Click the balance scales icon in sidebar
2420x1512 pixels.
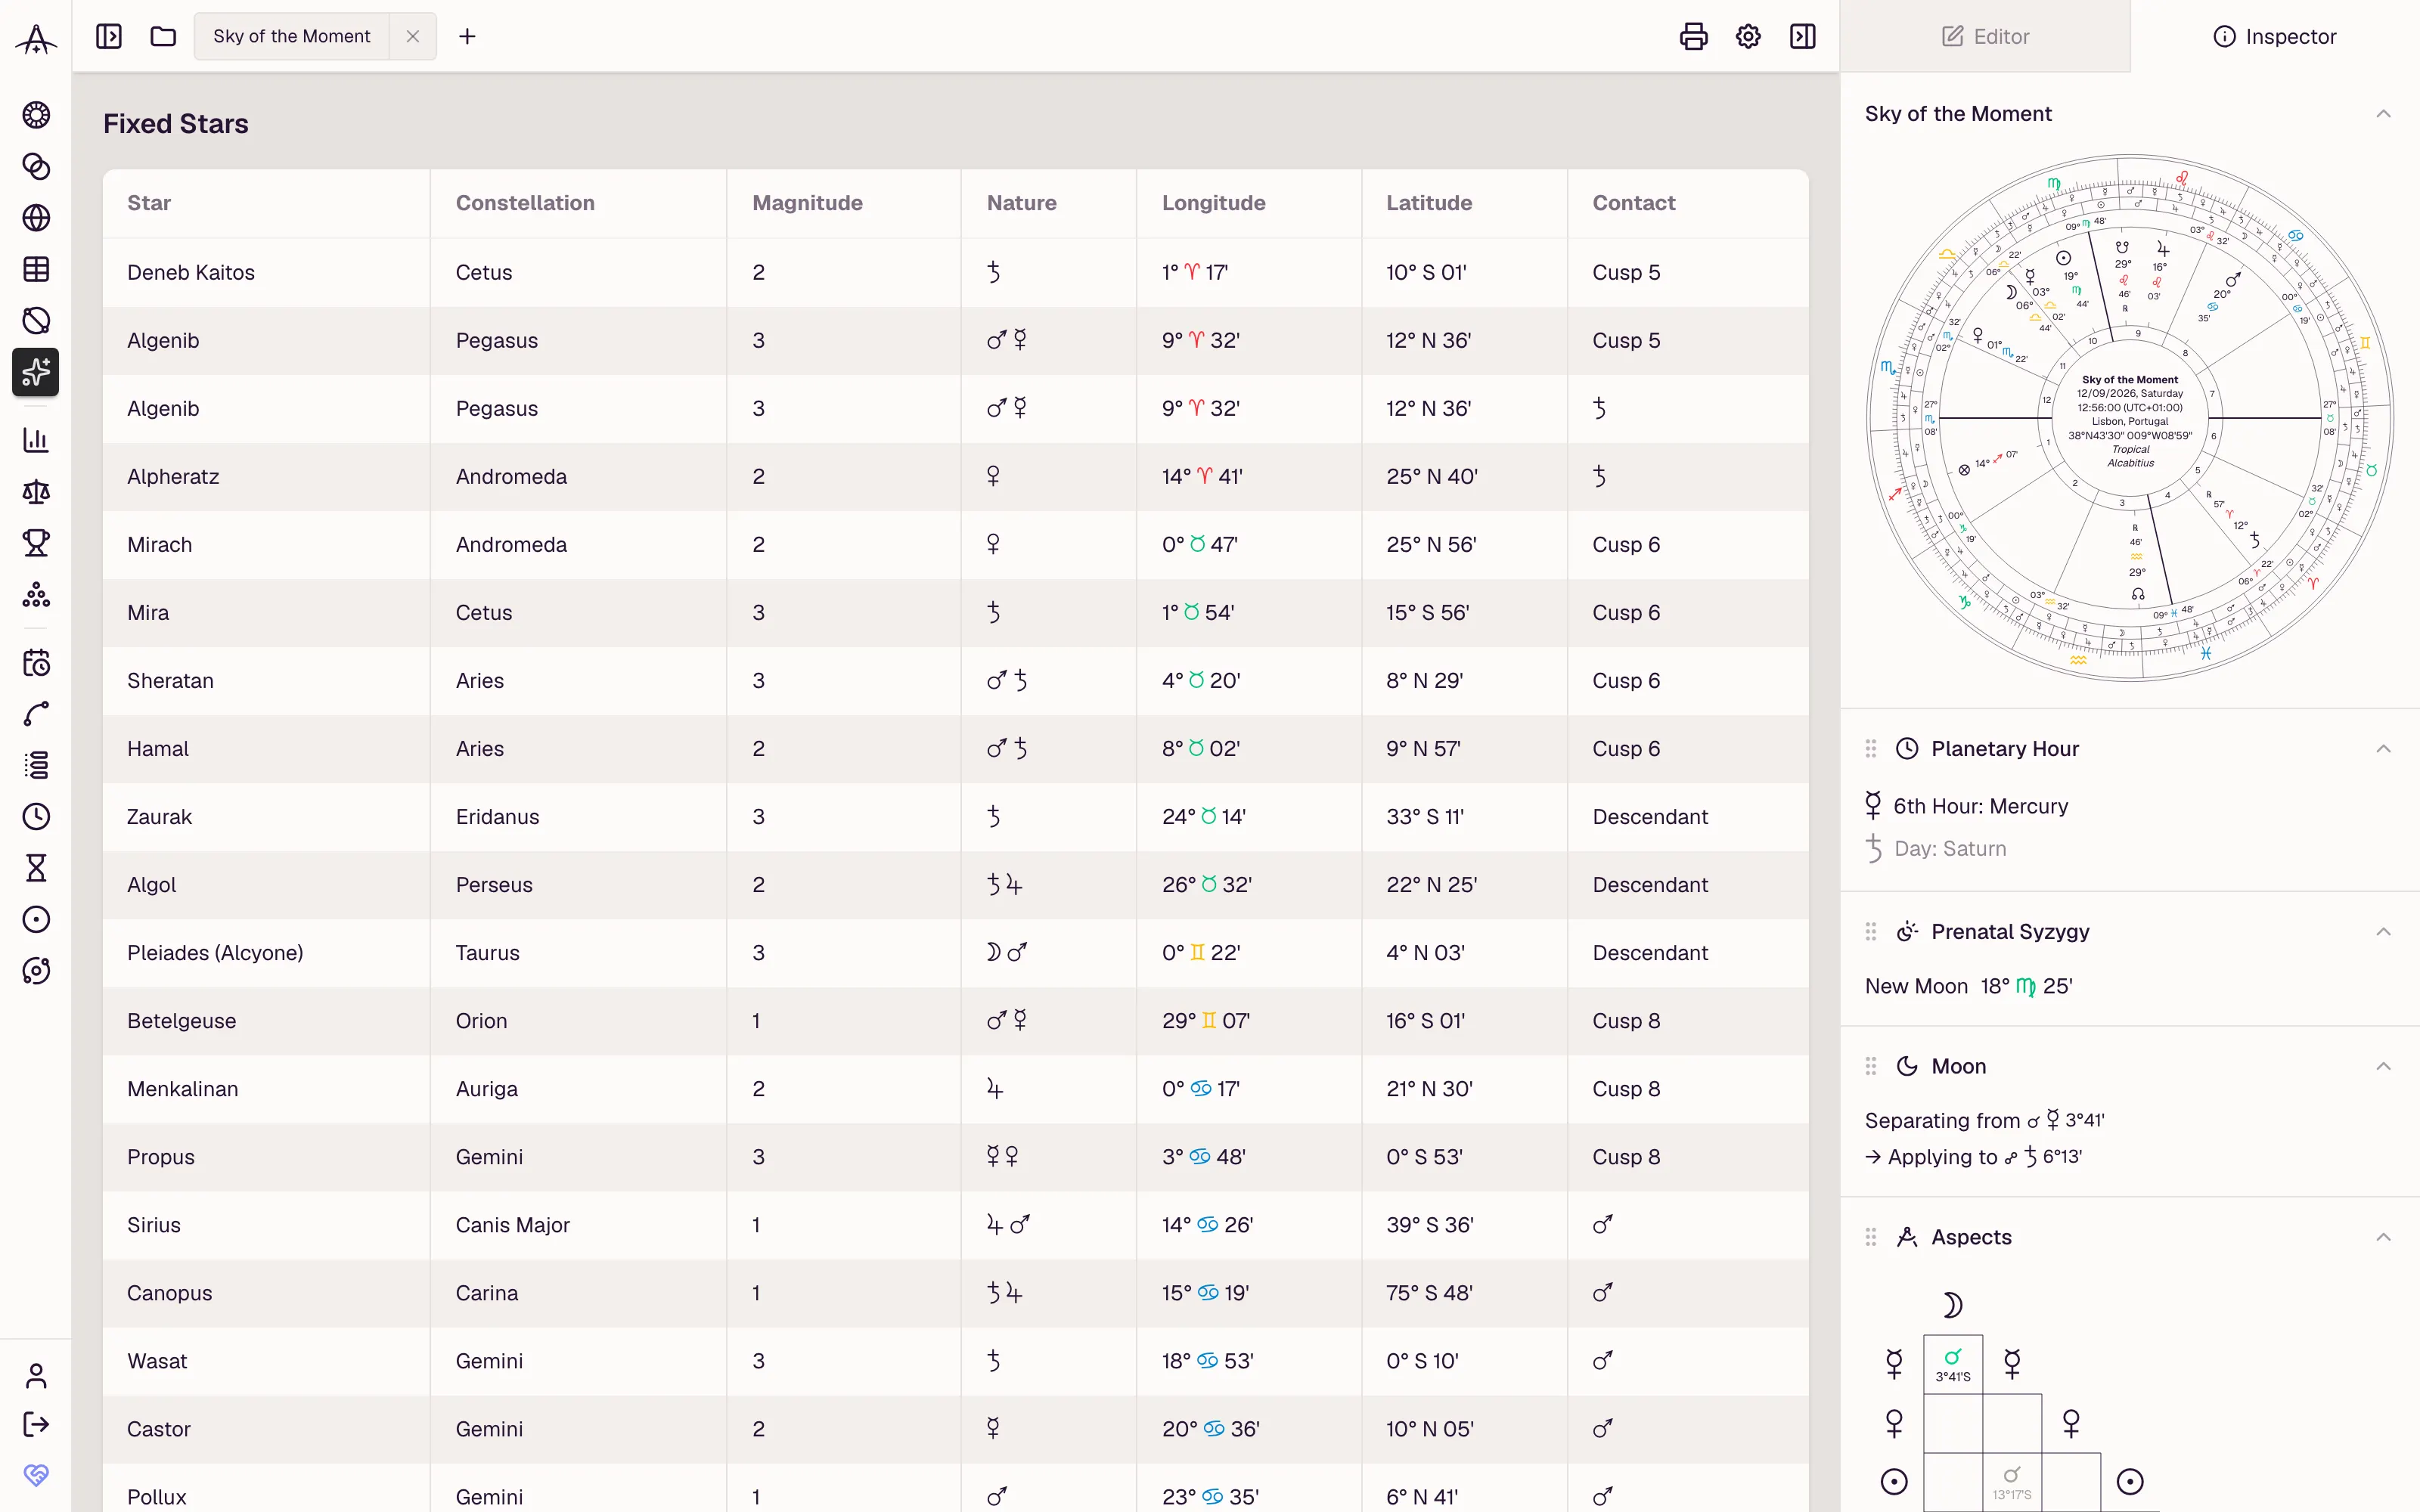(36, 492)
